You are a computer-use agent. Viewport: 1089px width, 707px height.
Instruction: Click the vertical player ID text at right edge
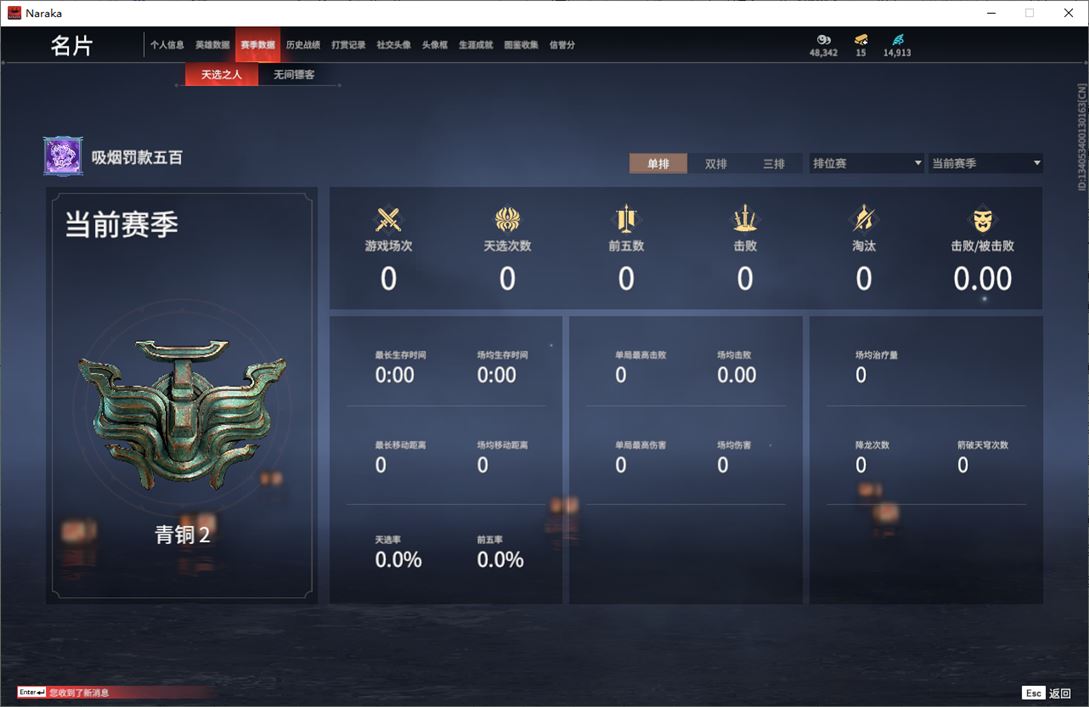pyautogui.click(x=1081, y=137)
